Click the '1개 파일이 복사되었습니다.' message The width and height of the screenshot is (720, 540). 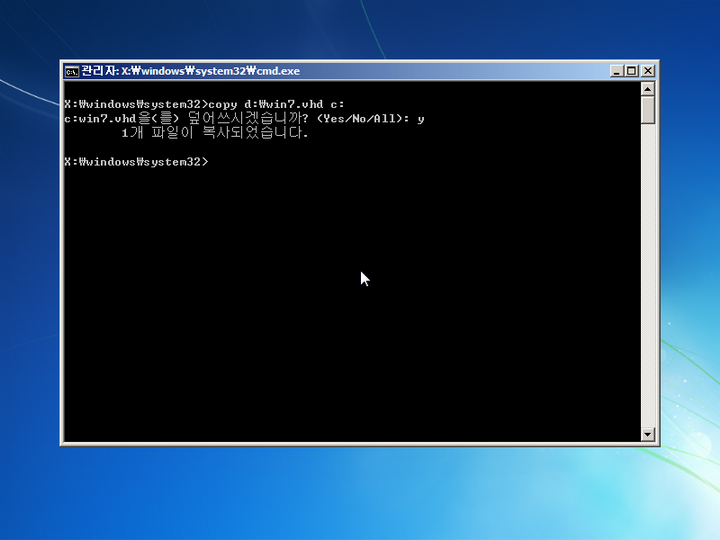click(x=215, y=133)
